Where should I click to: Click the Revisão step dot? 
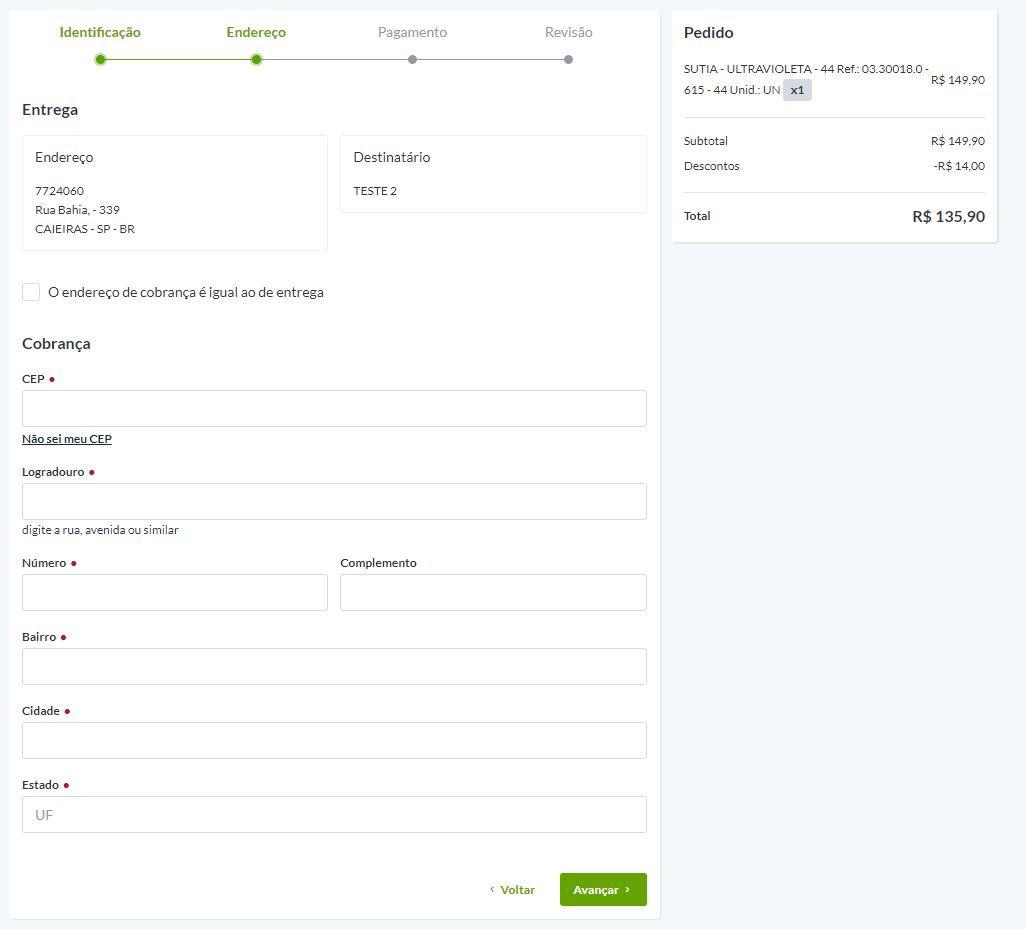(568, 59)
